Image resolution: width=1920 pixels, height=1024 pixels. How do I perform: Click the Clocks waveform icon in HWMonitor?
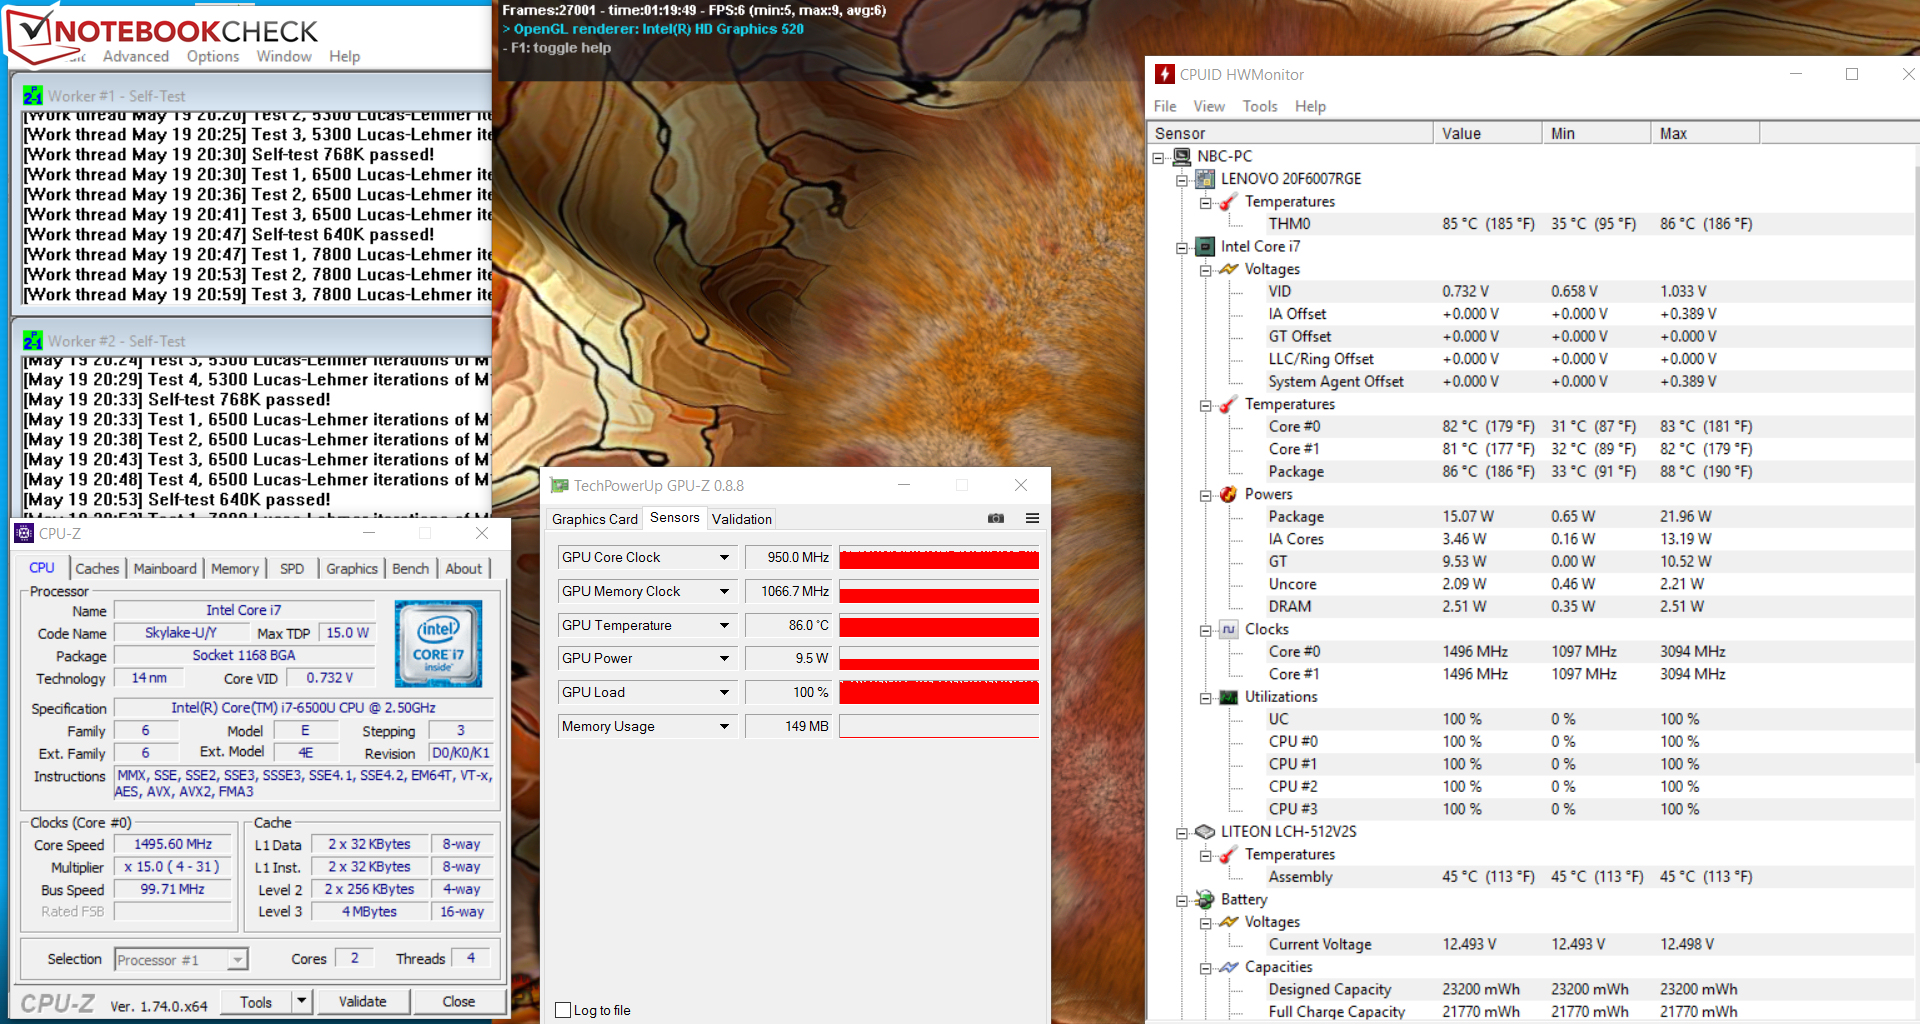[x=1229, y=629]
